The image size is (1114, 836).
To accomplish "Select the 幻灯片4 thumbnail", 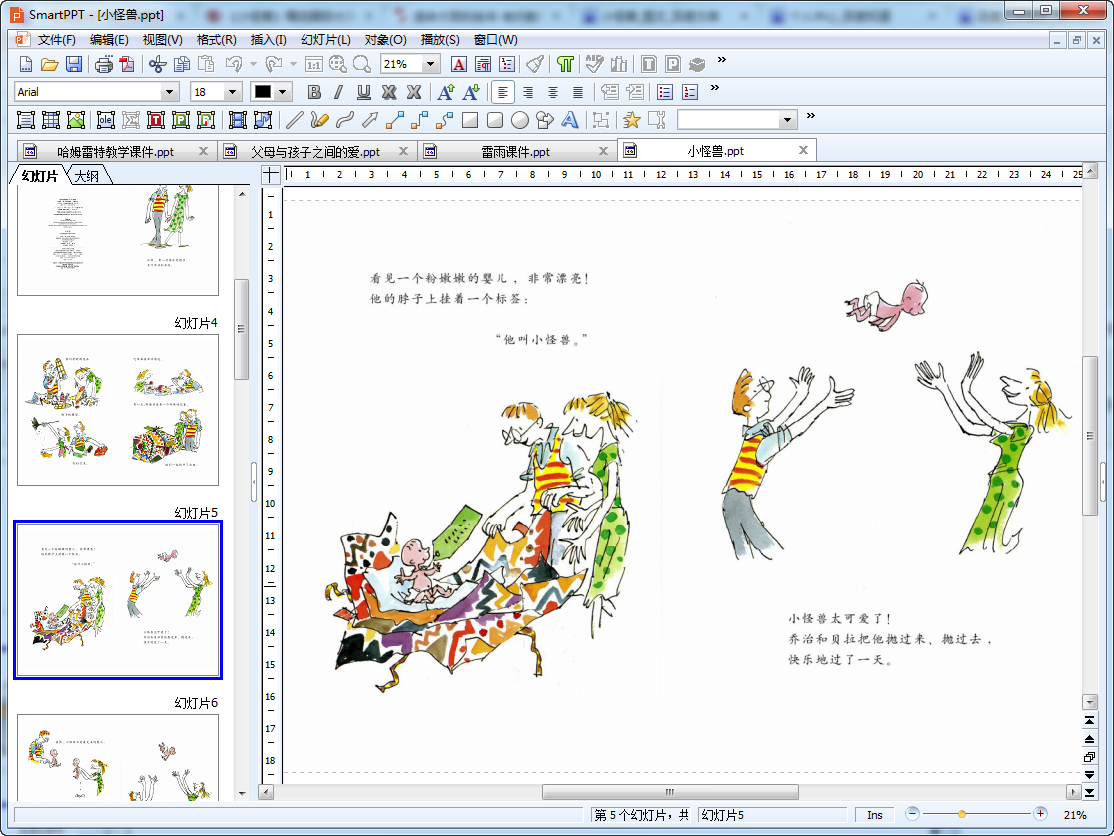I will (x=118, y=410).
